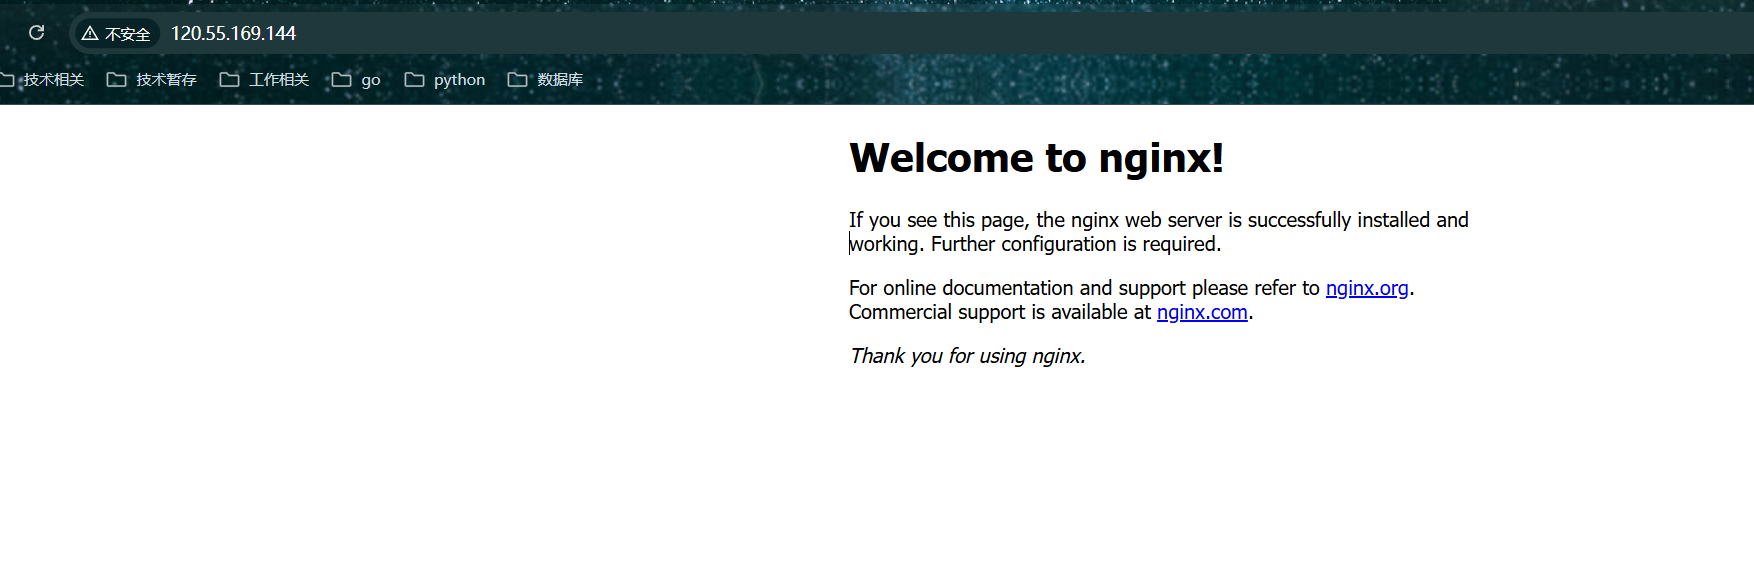Click the Welcome to nginx! heading

[1036, 158]
